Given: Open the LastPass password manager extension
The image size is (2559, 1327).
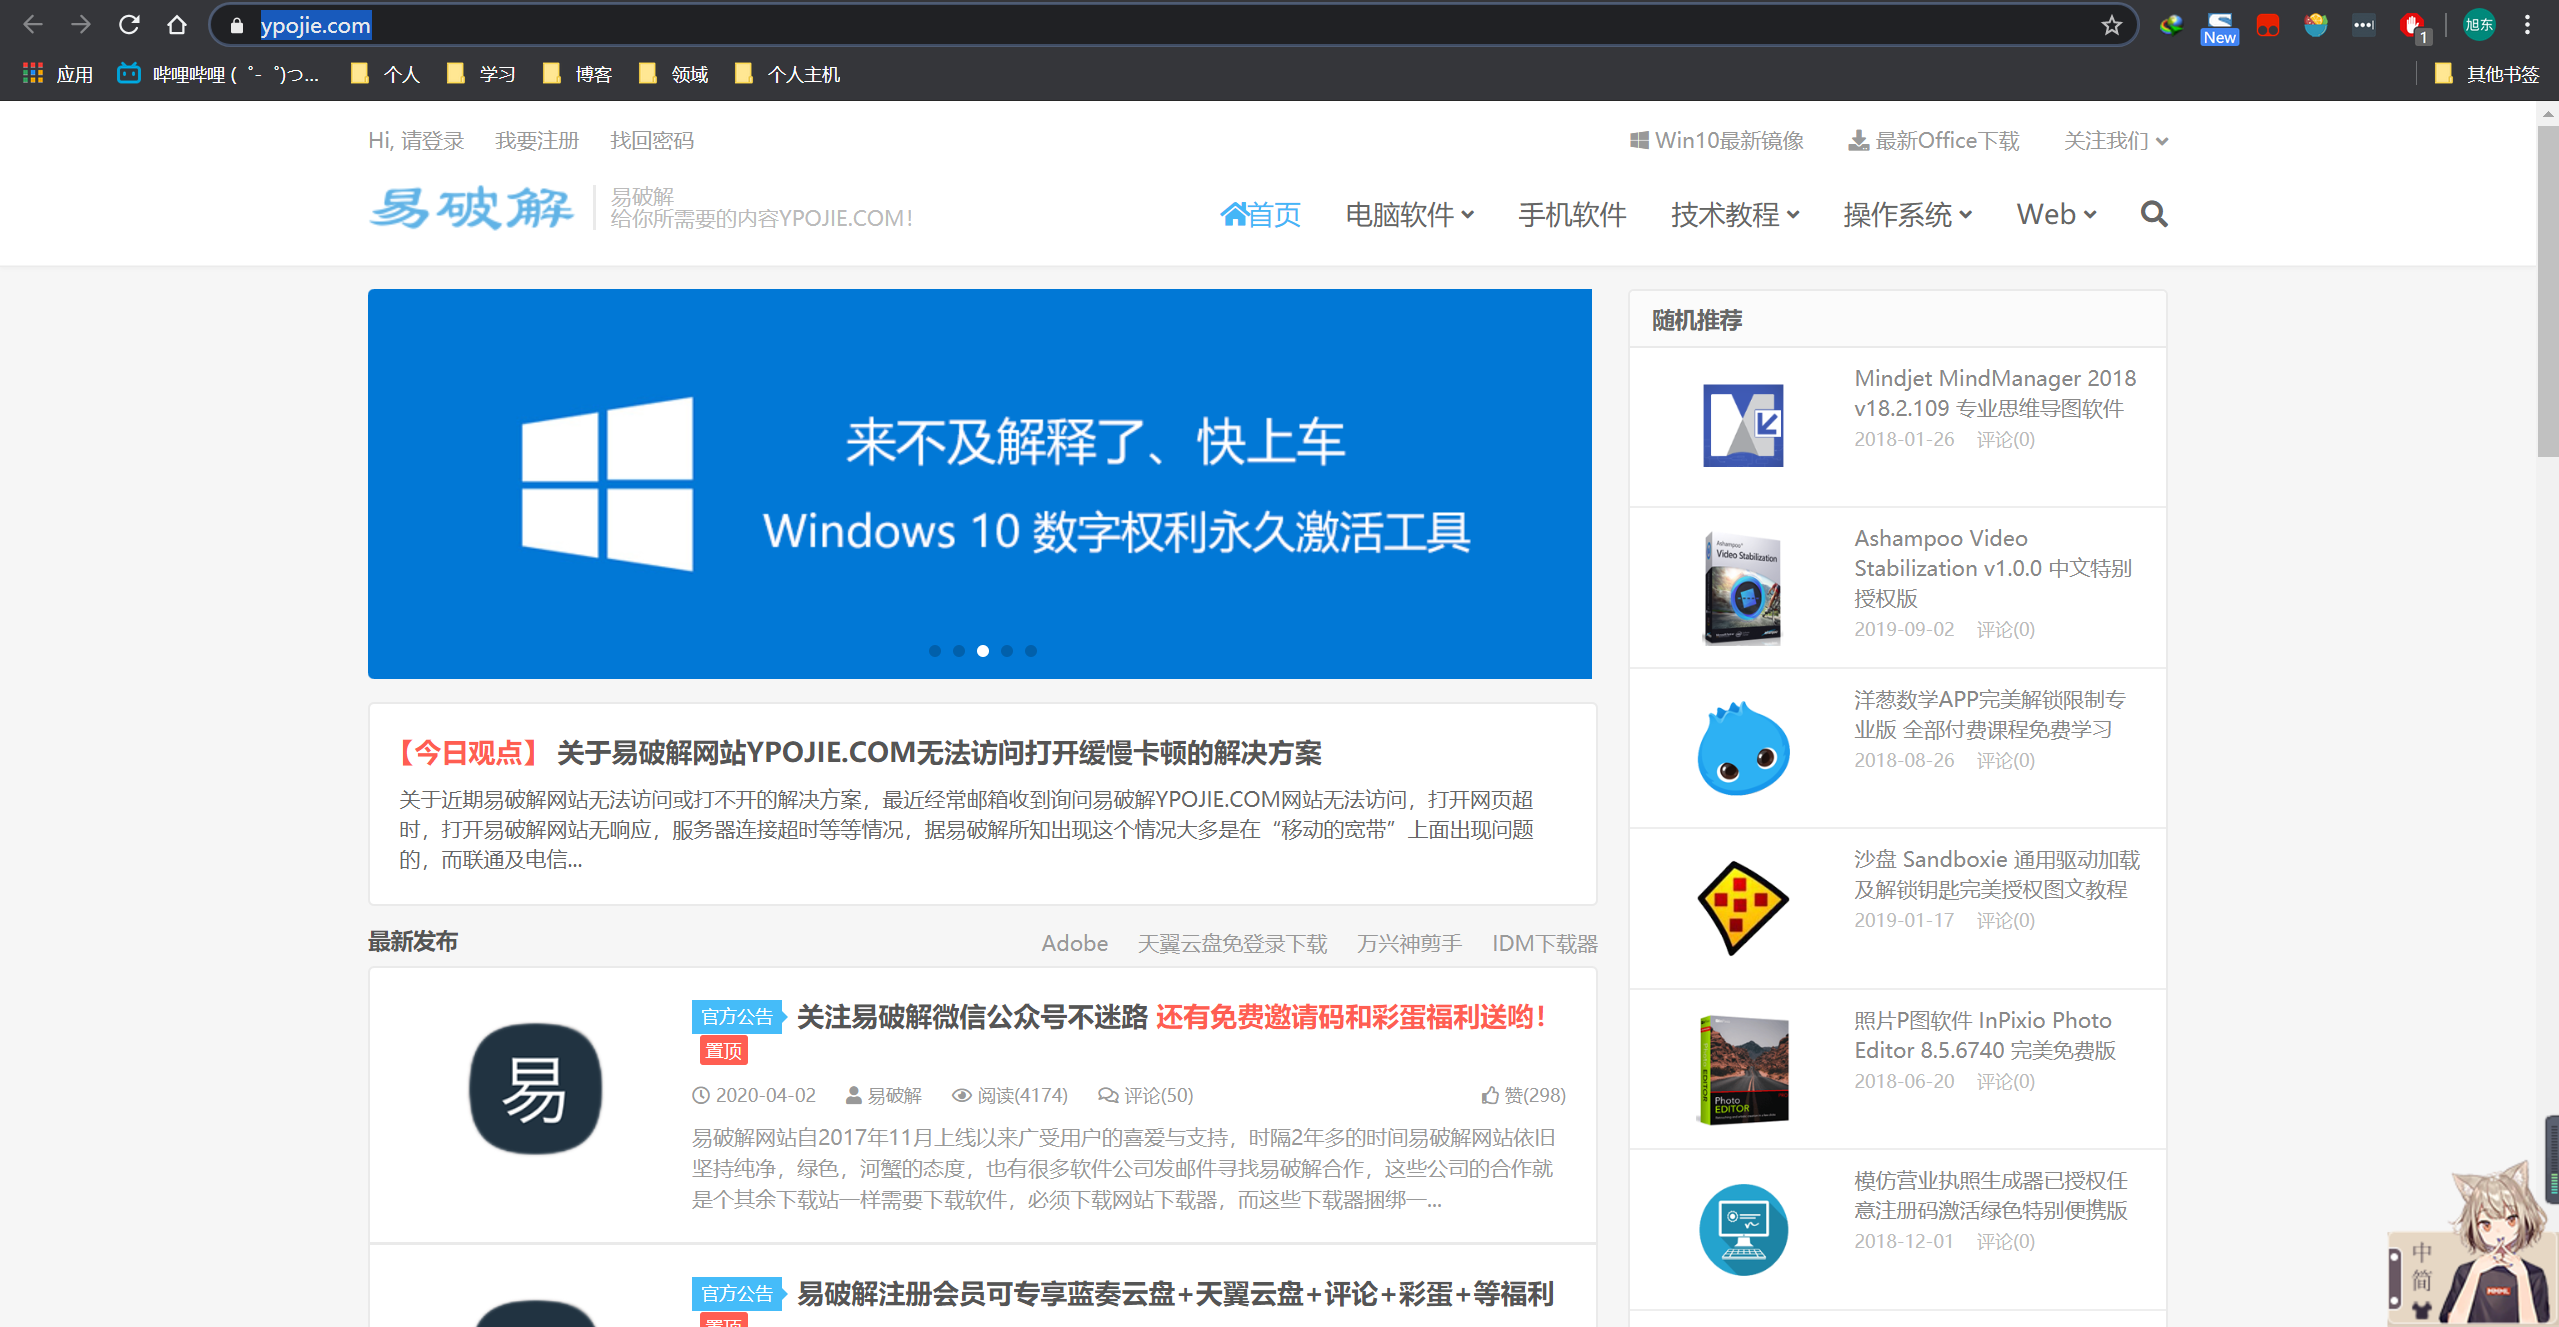Looking at the screenshot, I should pyautogui.click(x=2364, y=25).
